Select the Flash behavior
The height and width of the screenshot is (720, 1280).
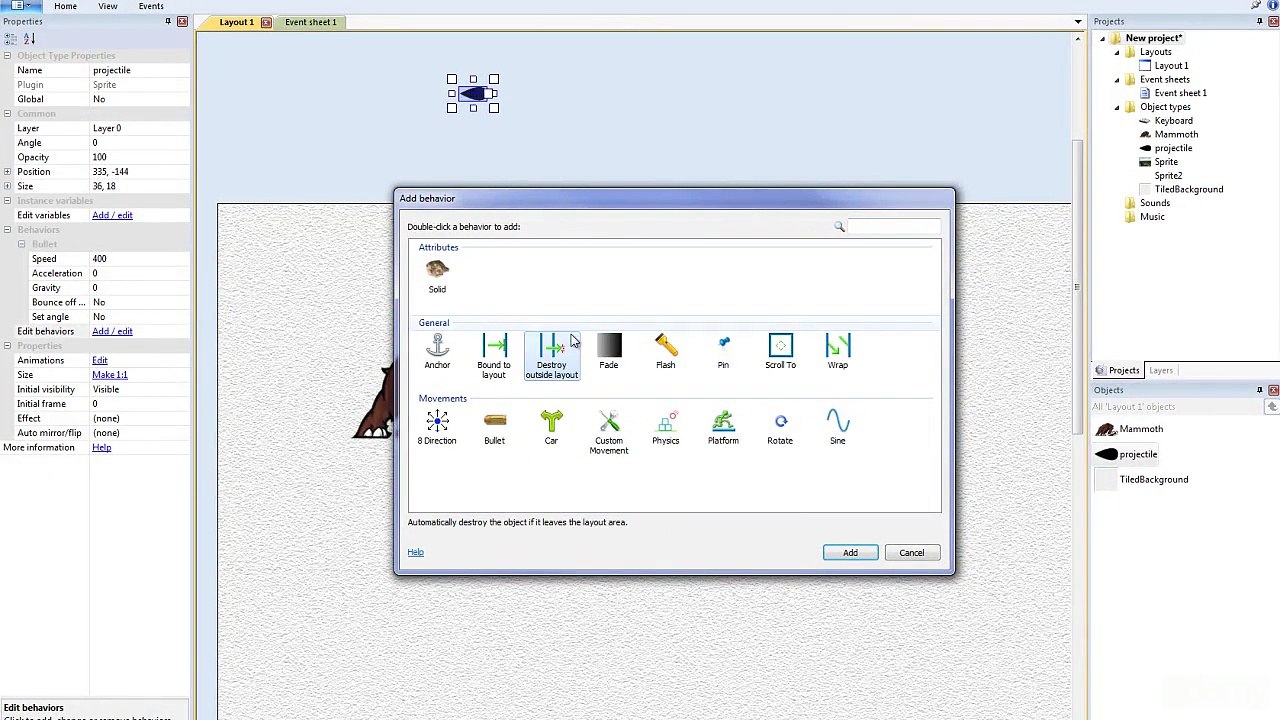[x=666, y=351]
